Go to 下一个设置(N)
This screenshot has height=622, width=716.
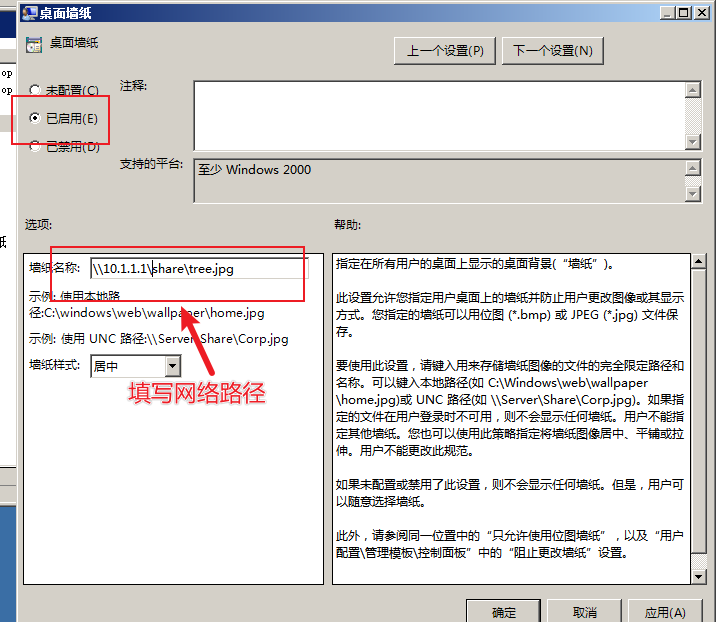(553, 51)
